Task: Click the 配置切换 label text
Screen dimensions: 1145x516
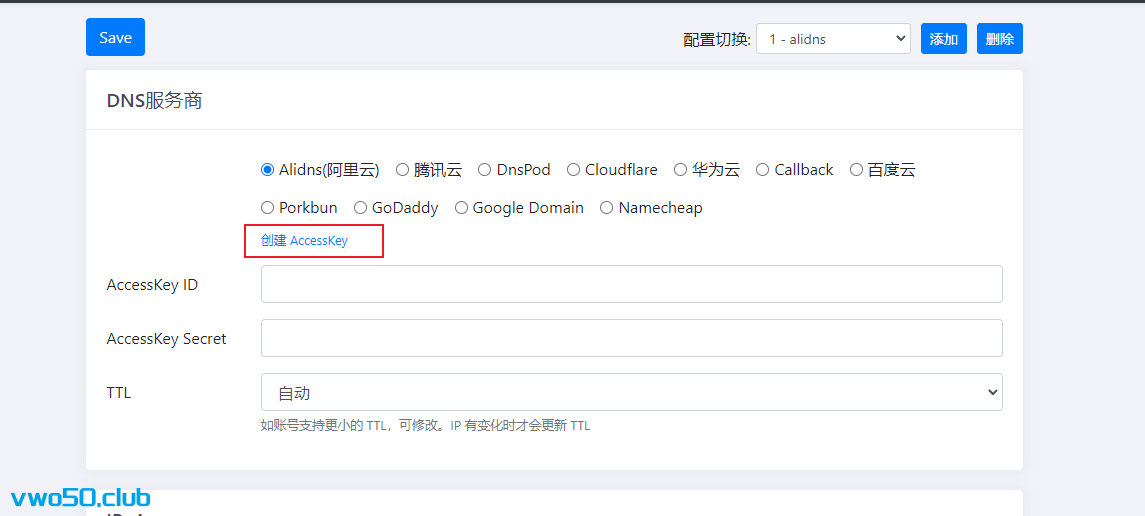Action: point(717,39)
